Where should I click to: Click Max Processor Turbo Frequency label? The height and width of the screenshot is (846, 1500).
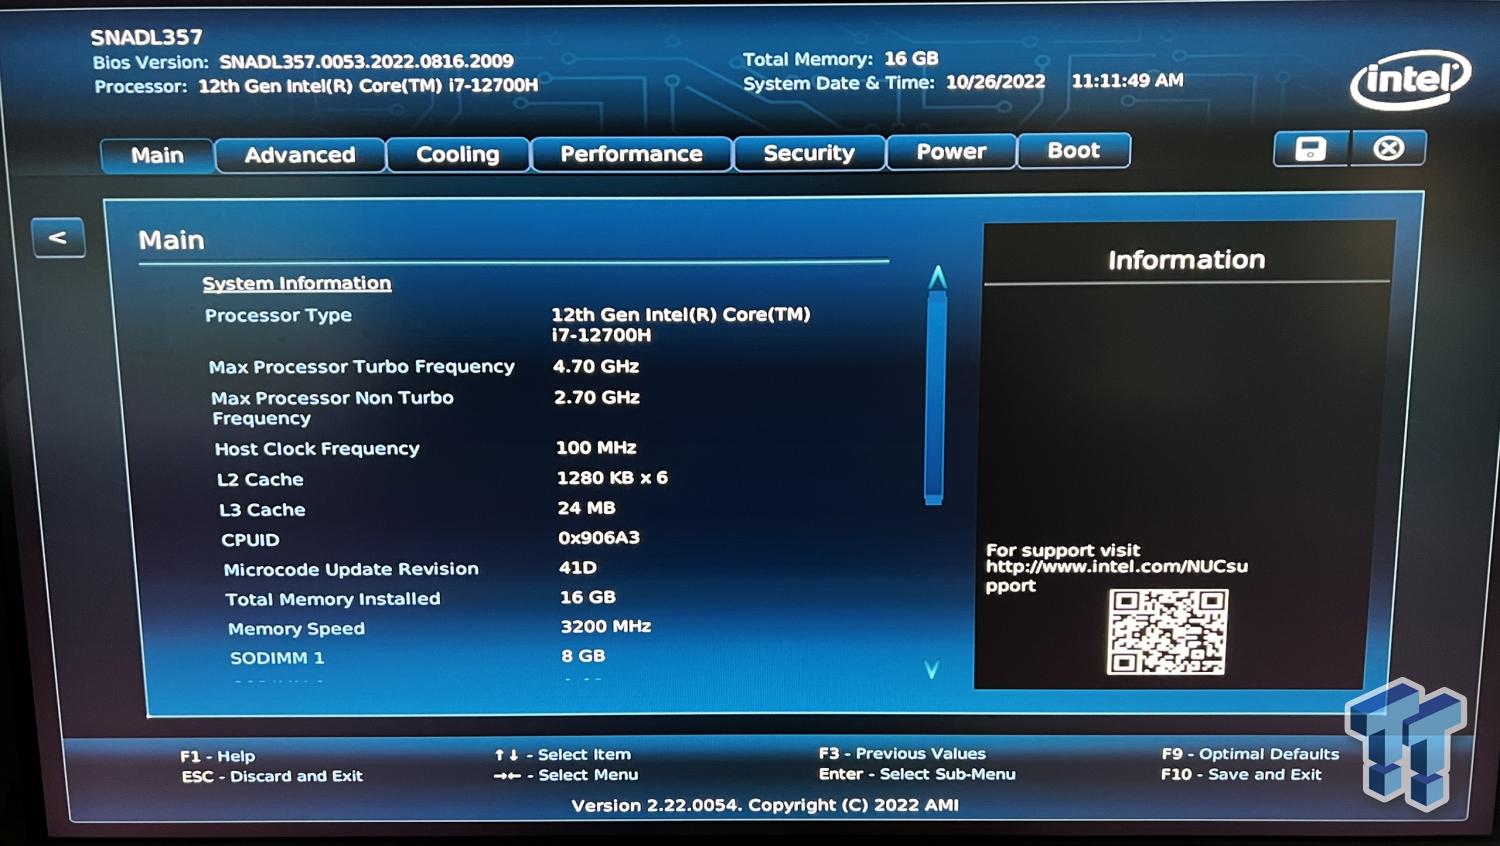pos(362,367)
